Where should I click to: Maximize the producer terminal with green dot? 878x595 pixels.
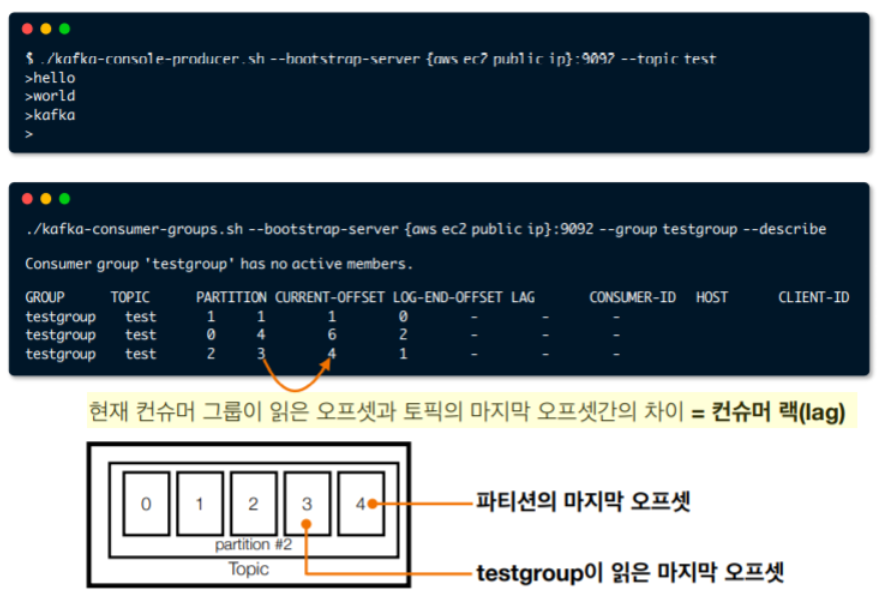[x=64, y=29]
